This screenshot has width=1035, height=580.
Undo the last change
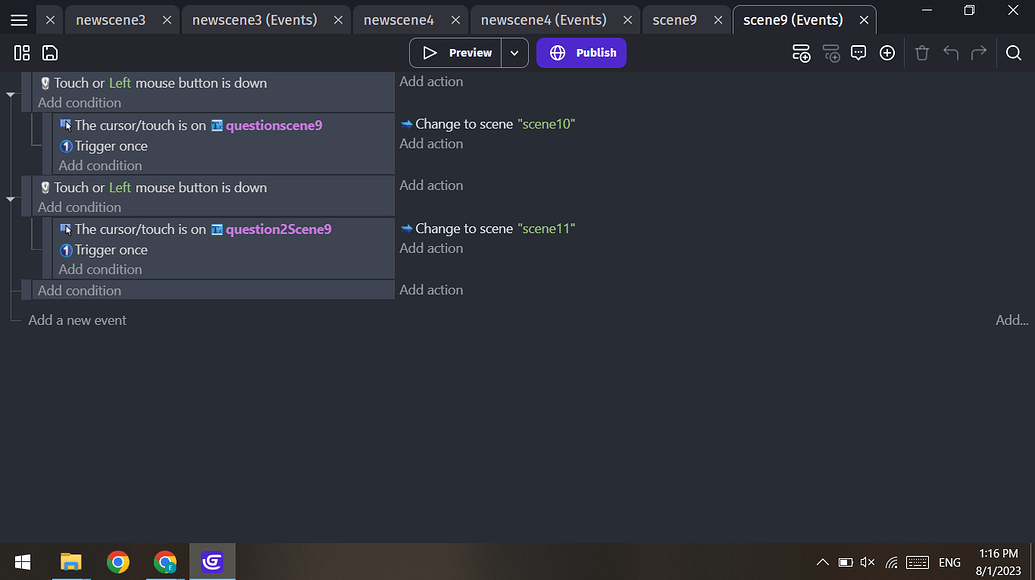(951, 53)
